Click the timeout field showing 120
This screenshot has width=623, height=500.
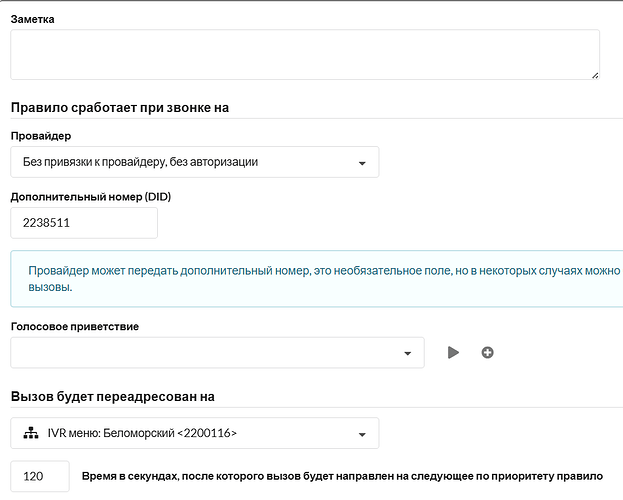point(40,477)
